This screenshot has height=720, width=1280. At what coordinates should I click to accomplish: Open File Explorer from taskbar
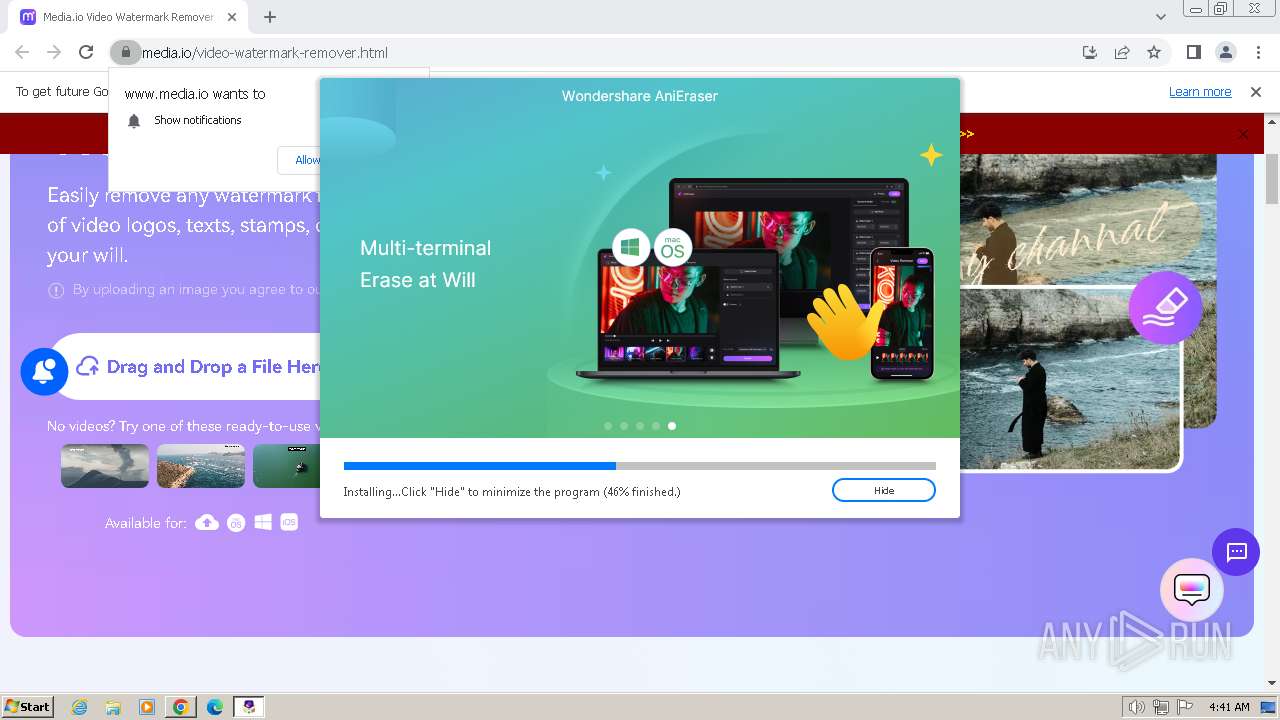113,707
